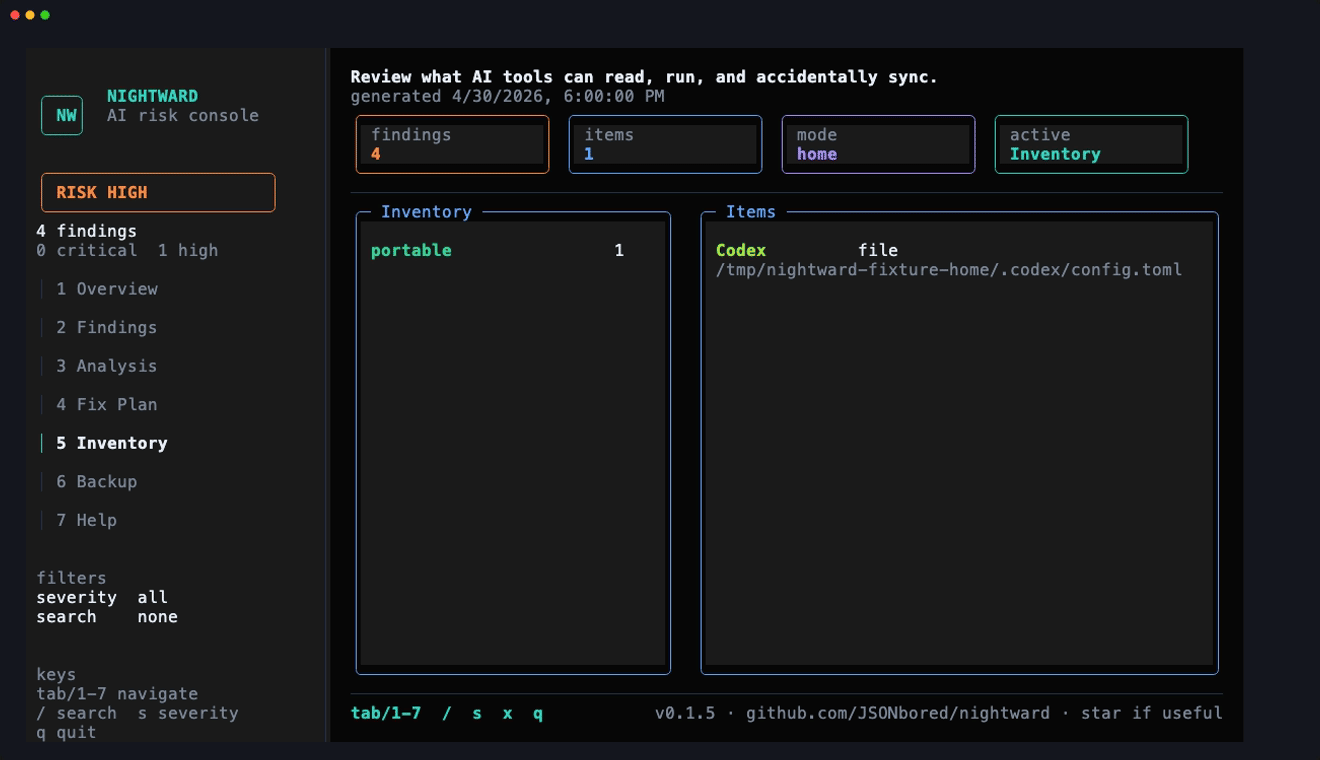Click the 'AI risk console' subtitle
The width and height of the screenshot is (1320, 760).
click(183, 115)
